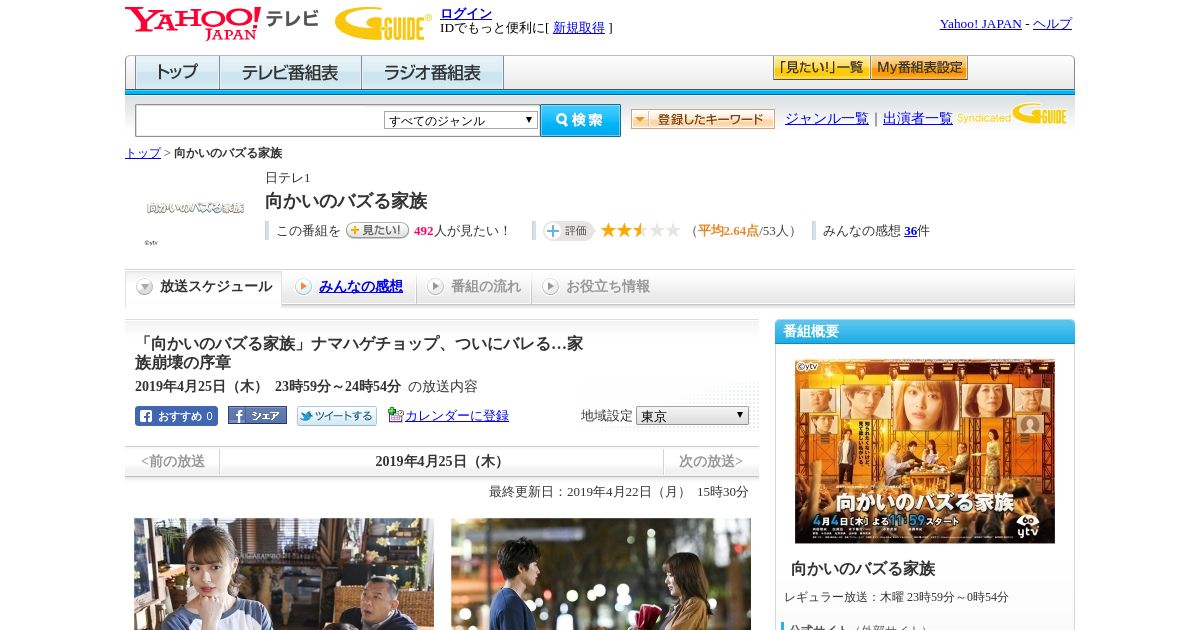Click the Syndicated G-GUIDE logo
The image size is (1200, 630).
tap(1012, 114)
